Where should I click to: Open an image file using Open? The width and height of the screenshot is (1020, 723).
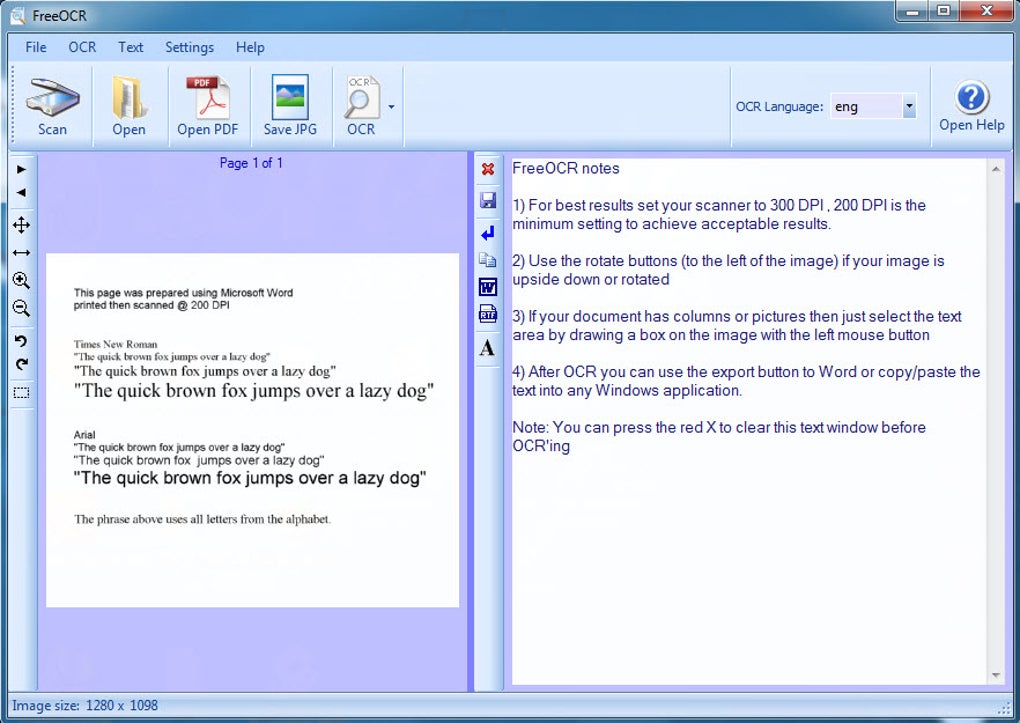(x=129, y=107)
